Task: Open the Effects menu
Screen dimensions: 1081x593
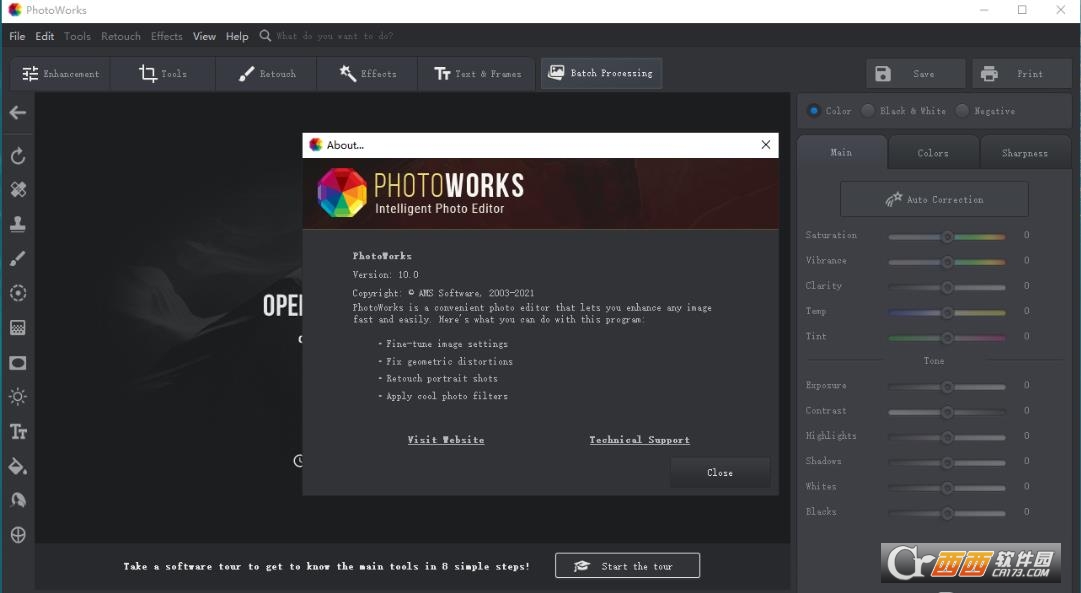Action: pos(167,36)
